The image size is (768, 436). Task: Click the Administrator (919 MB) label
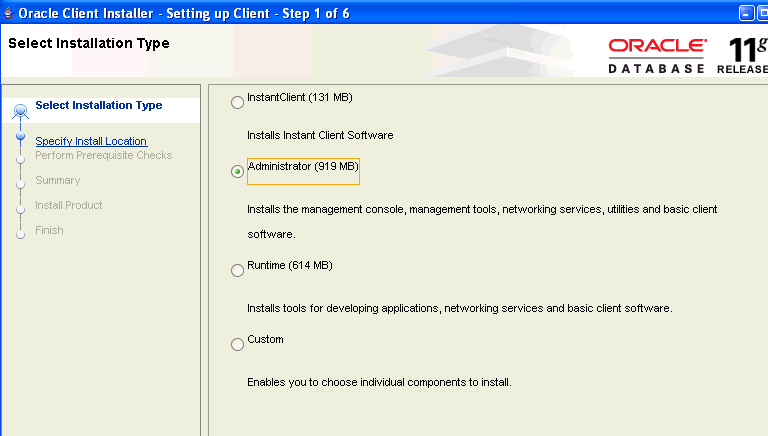pyautogui.click(x=303, y=167)
